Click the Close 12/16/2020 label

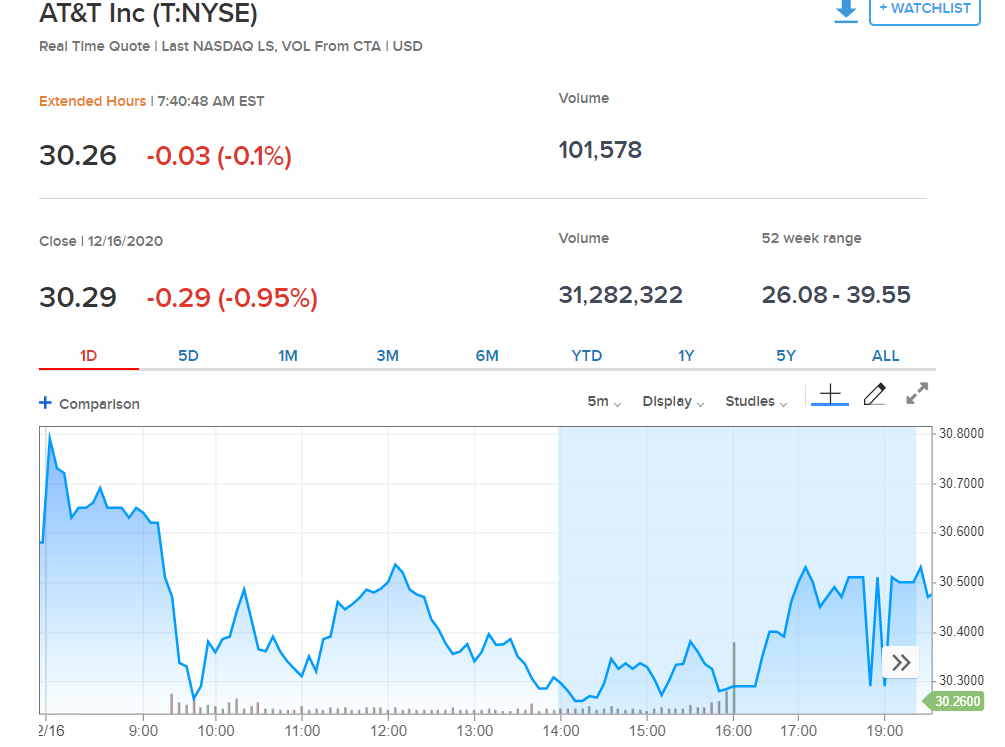101,241
